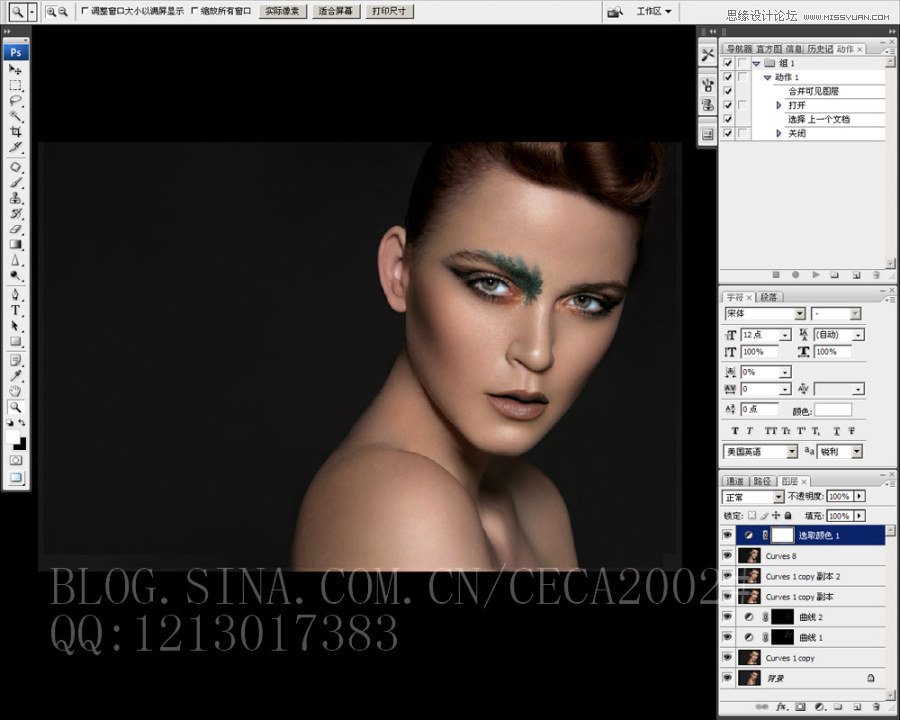The width and height of the screenshot is (900, 720).
Task: Select the Clone Stamp tool
Action: 15,198
